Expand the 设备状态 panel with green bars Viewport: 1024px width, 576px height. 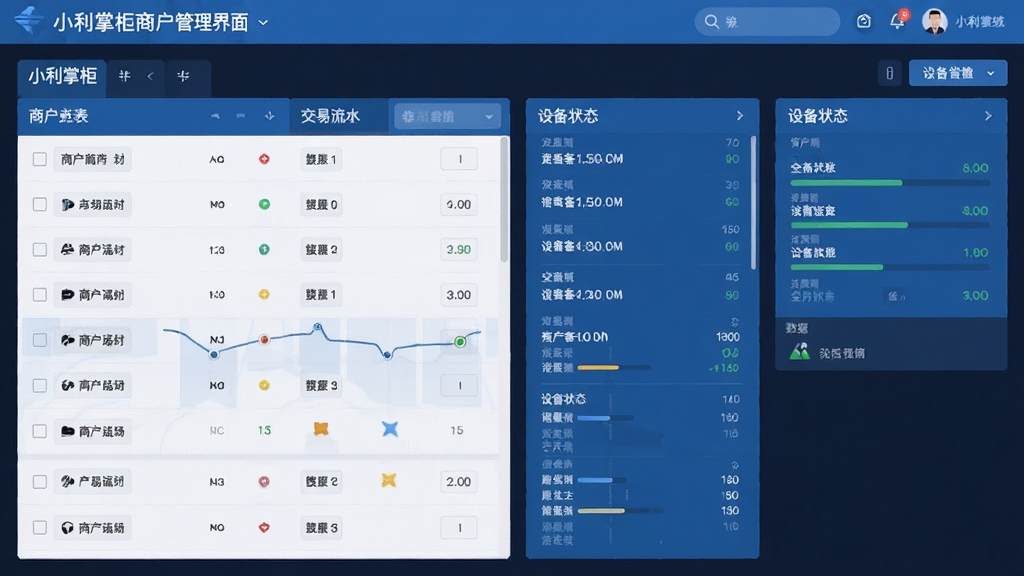(x=988, y=116)
